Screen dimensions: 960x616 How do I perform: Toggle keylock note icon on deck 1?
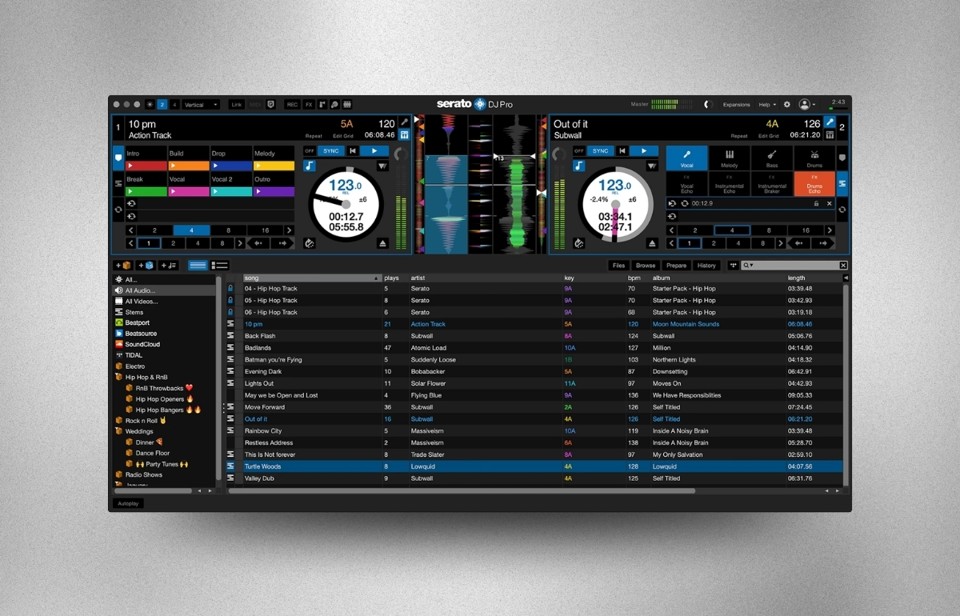[309, 165]
